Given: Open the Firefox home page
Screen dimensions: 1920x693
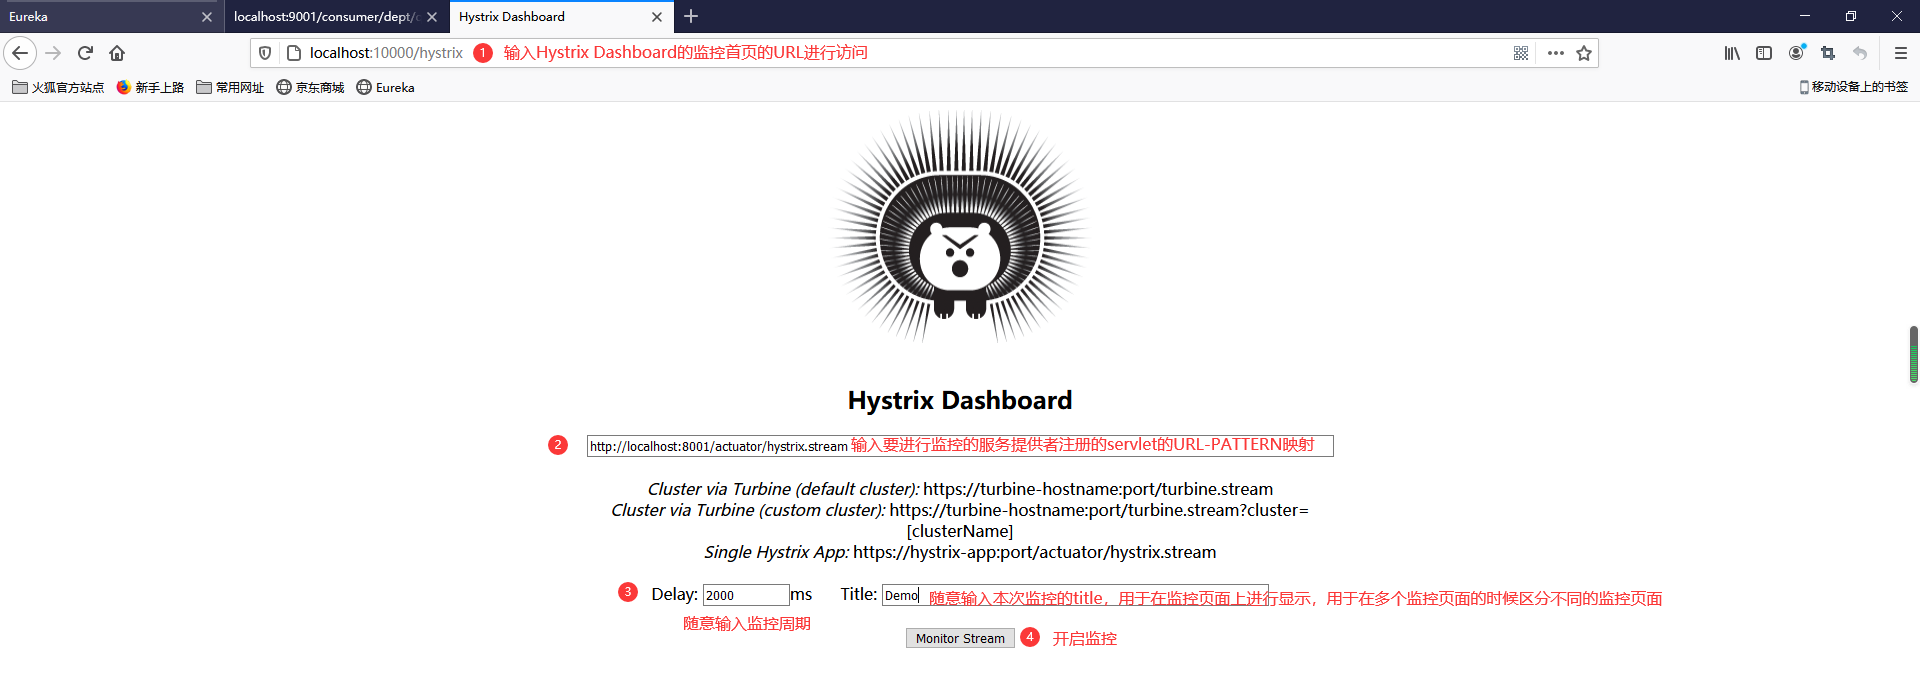Looking at the screenshot, I should [117, 53].
